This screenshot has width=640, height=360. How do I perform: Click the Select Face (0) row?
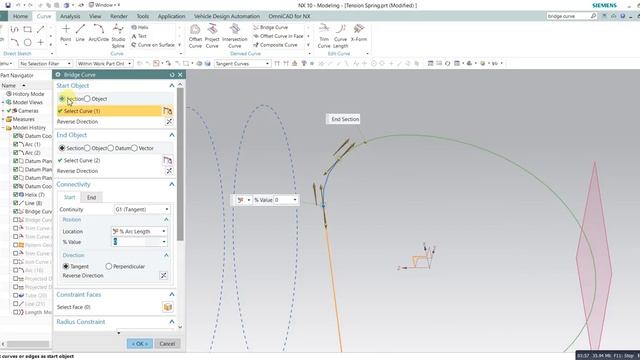pyautogui.click(x=109, y=307)
